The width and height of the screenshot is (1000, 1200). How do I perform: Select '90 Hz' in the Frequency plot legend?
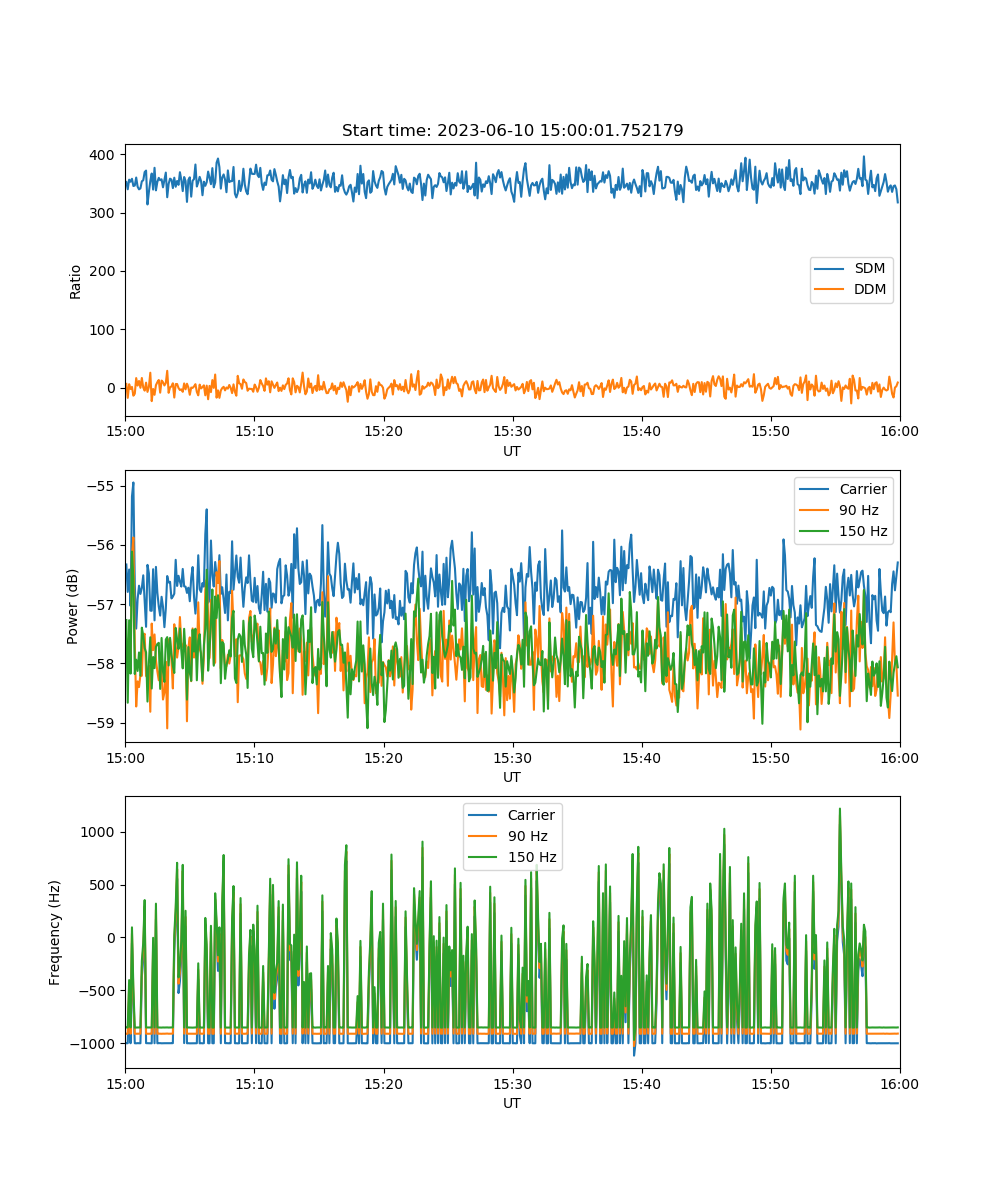(527, 836)
